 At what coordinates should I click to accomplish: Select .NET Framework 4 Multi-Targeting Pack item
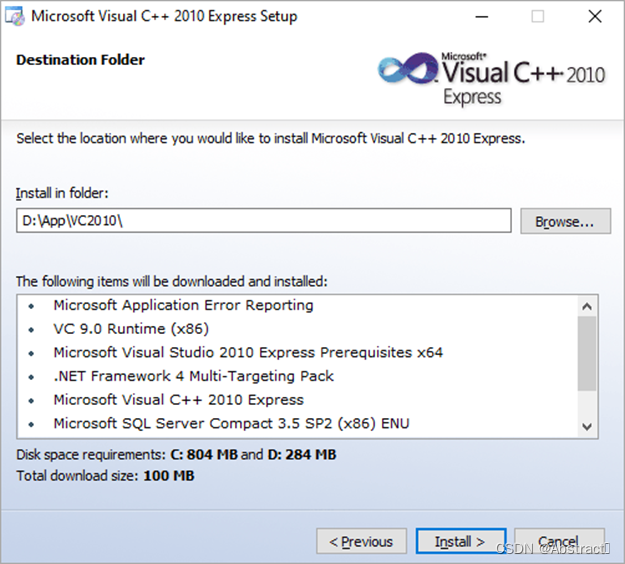point(193,376)
